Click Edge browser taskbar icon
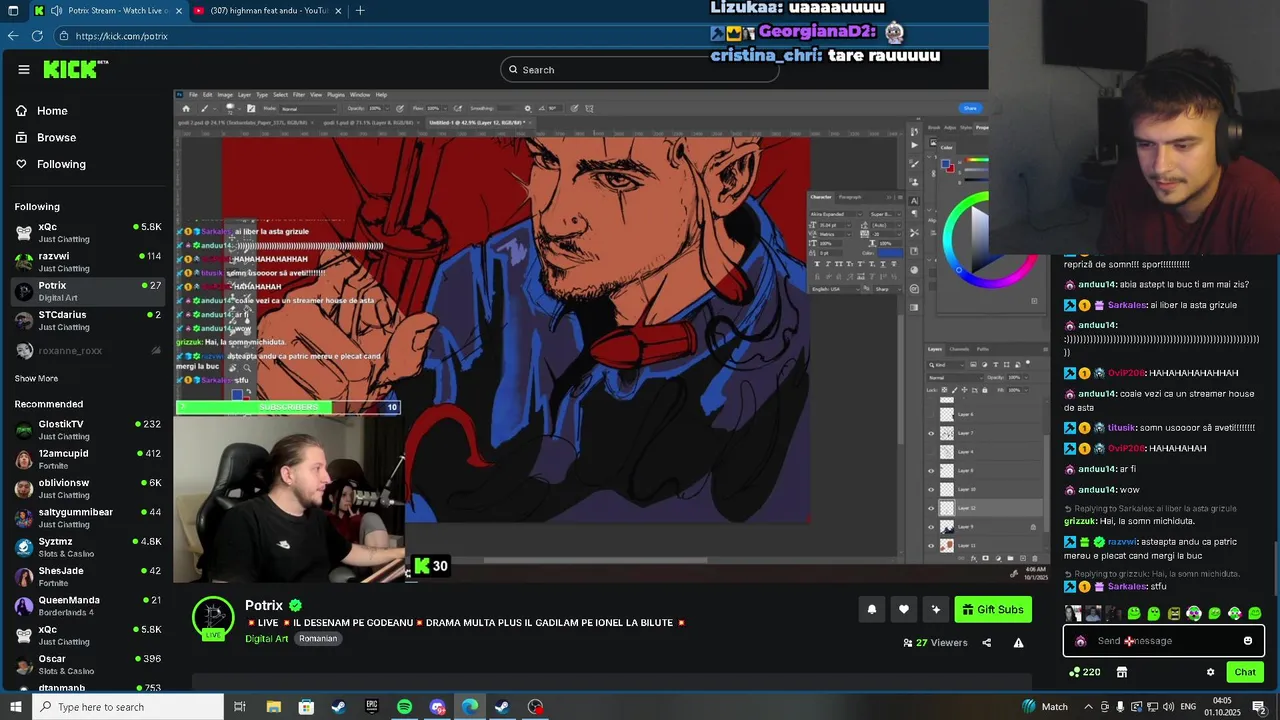 pyautogui.click(x=469, y=707)
